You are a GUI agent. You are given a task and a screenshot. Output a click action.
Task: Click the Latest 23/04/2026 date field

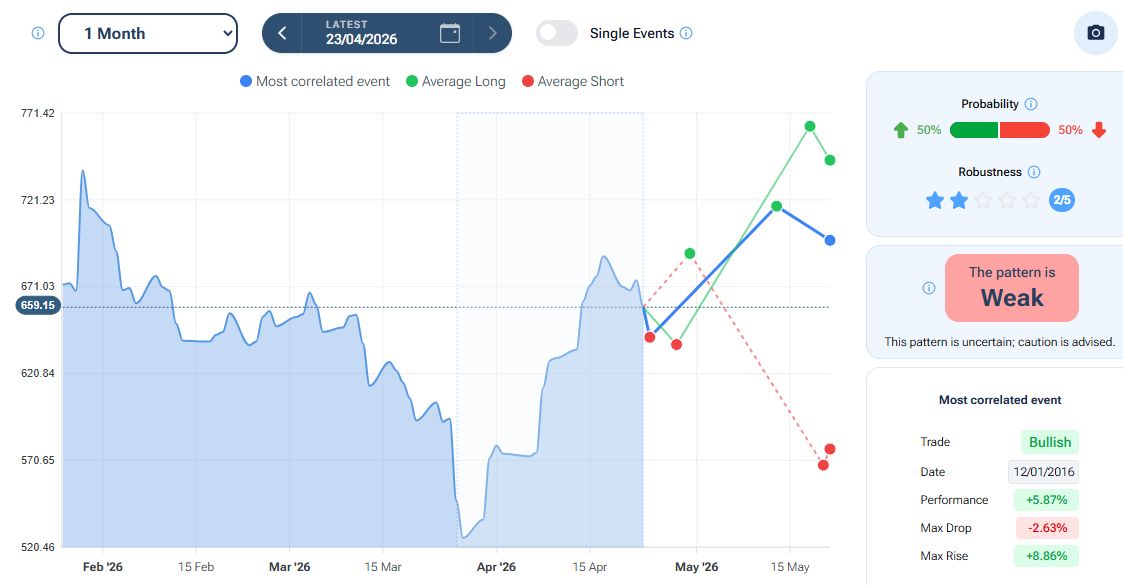[361, 33]
